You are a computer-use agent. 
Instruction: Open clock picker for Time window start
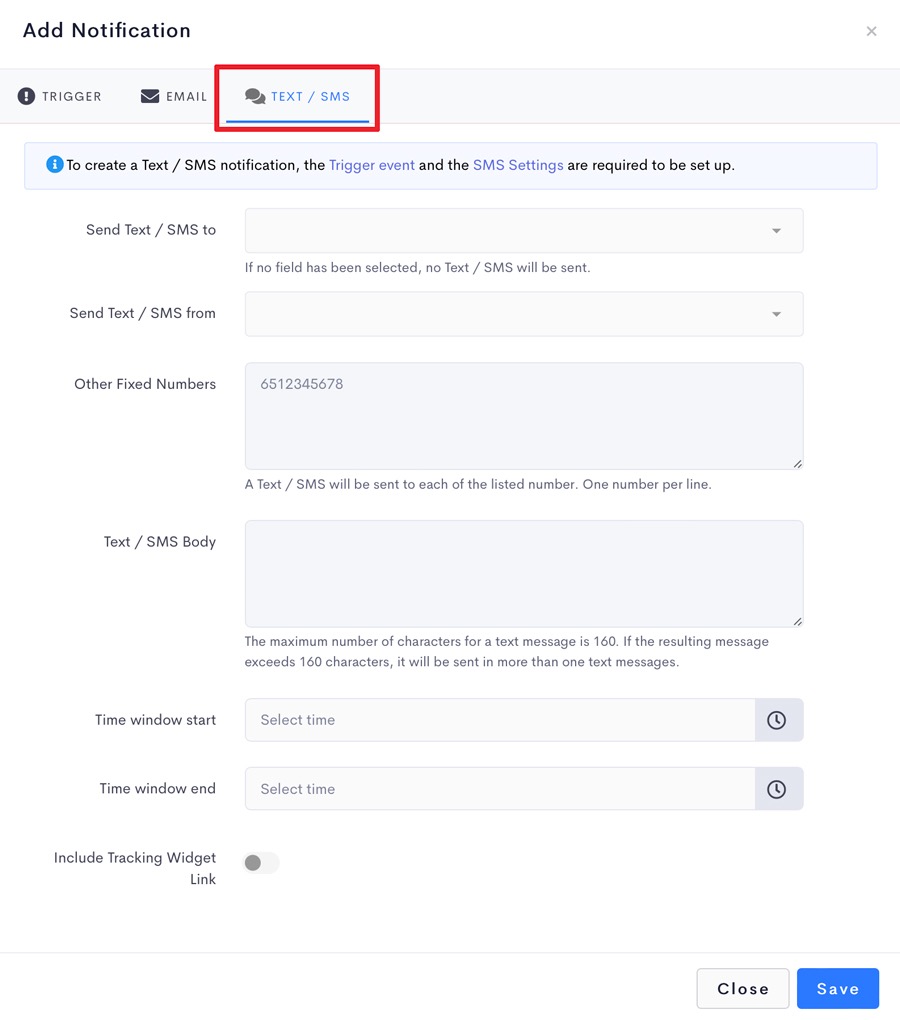click(x=778, y=720)
